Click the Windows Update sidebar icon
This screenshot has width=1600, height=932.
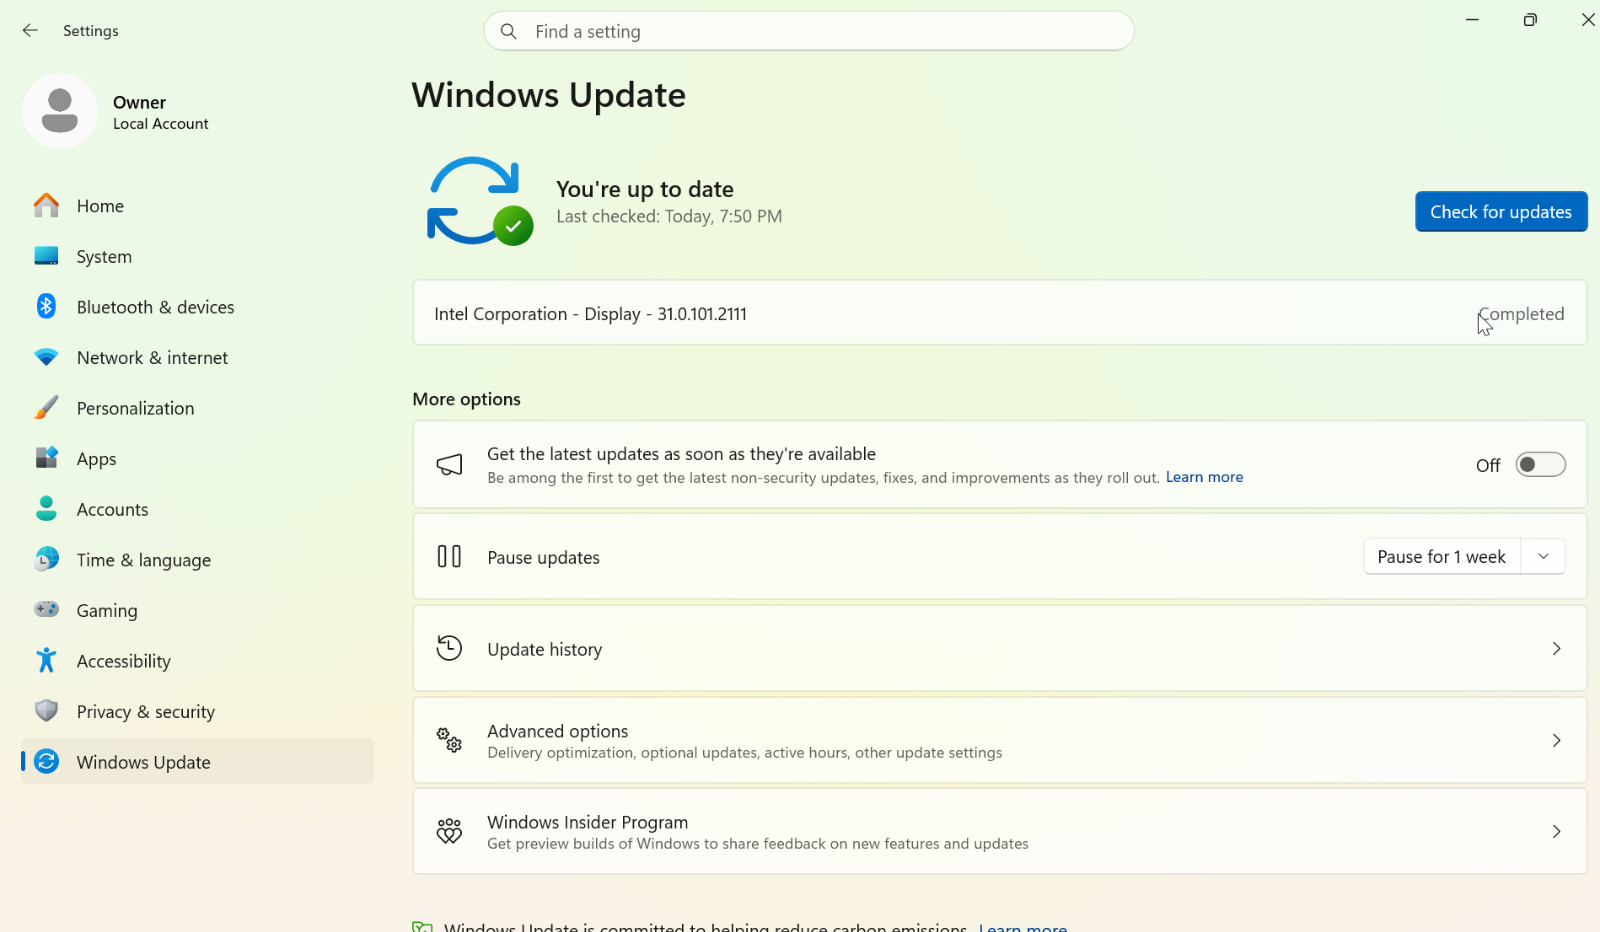pos(46,762)
